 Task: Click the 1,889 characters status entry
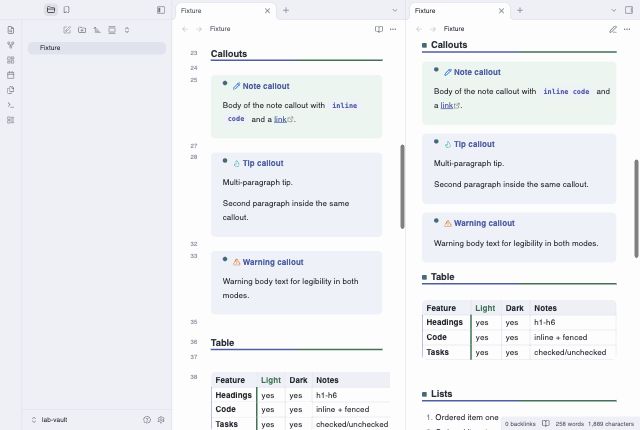click(611, 424)
